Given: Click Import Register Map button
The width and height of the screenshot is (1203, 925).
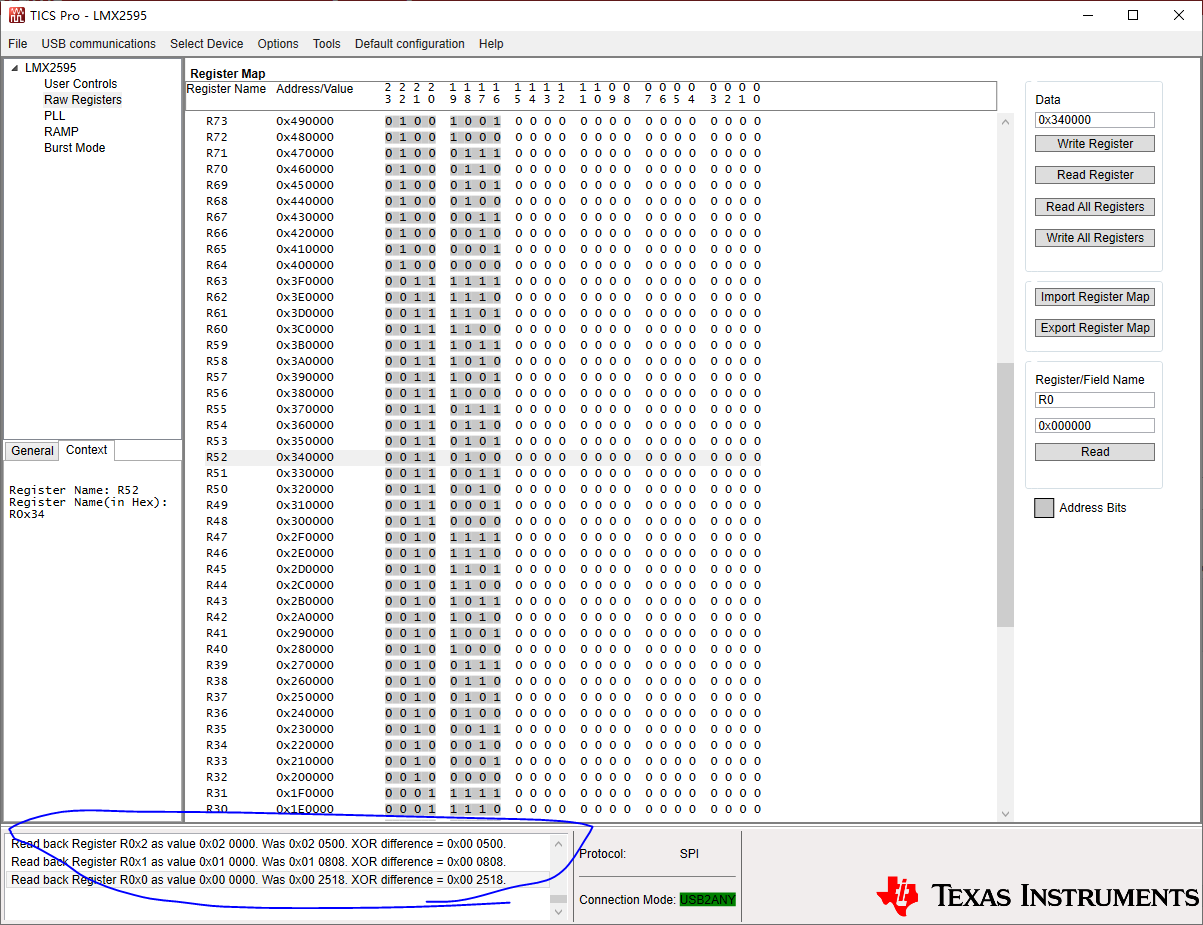Looking at the screenshot, I should (x=1095, y=297).
